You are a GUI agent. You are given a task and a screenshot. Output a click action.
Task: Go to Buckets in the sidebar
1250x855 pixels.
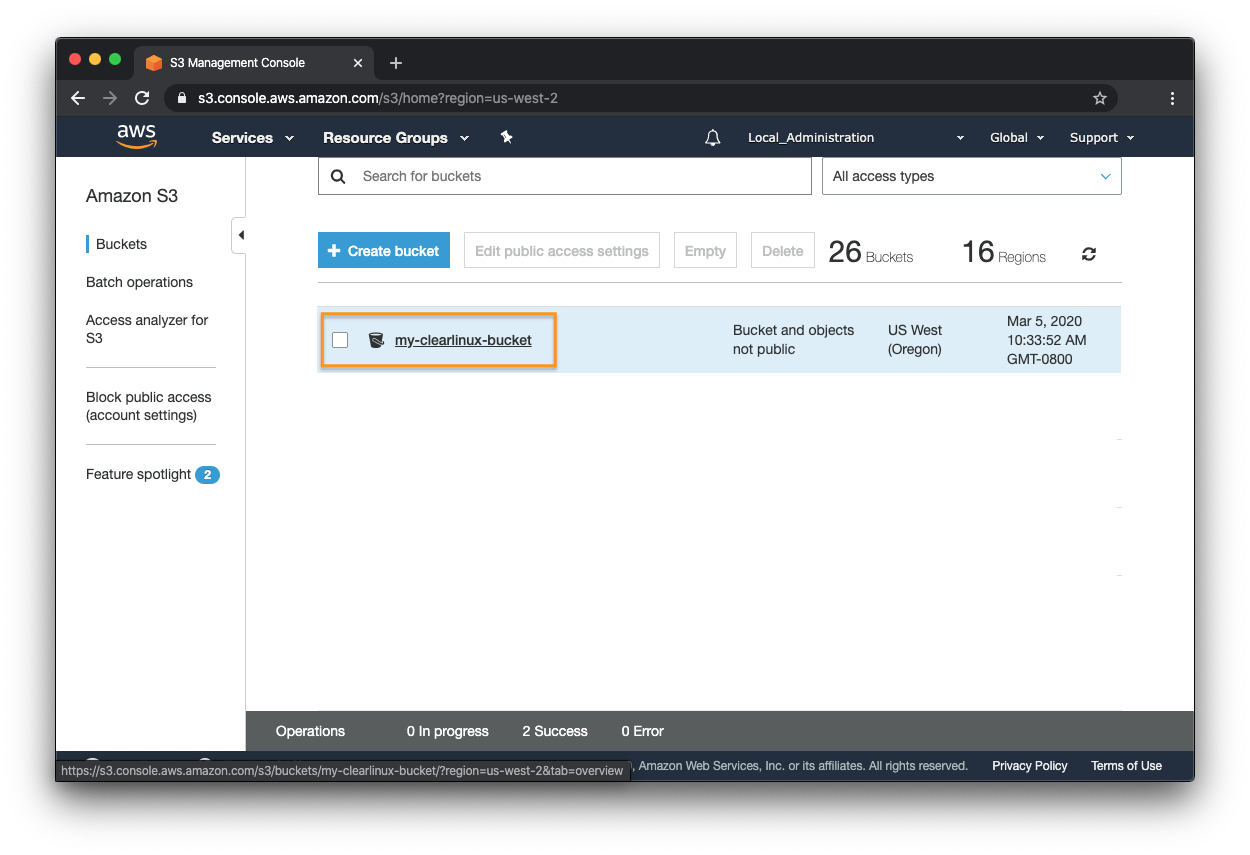(x=121, y=244)
